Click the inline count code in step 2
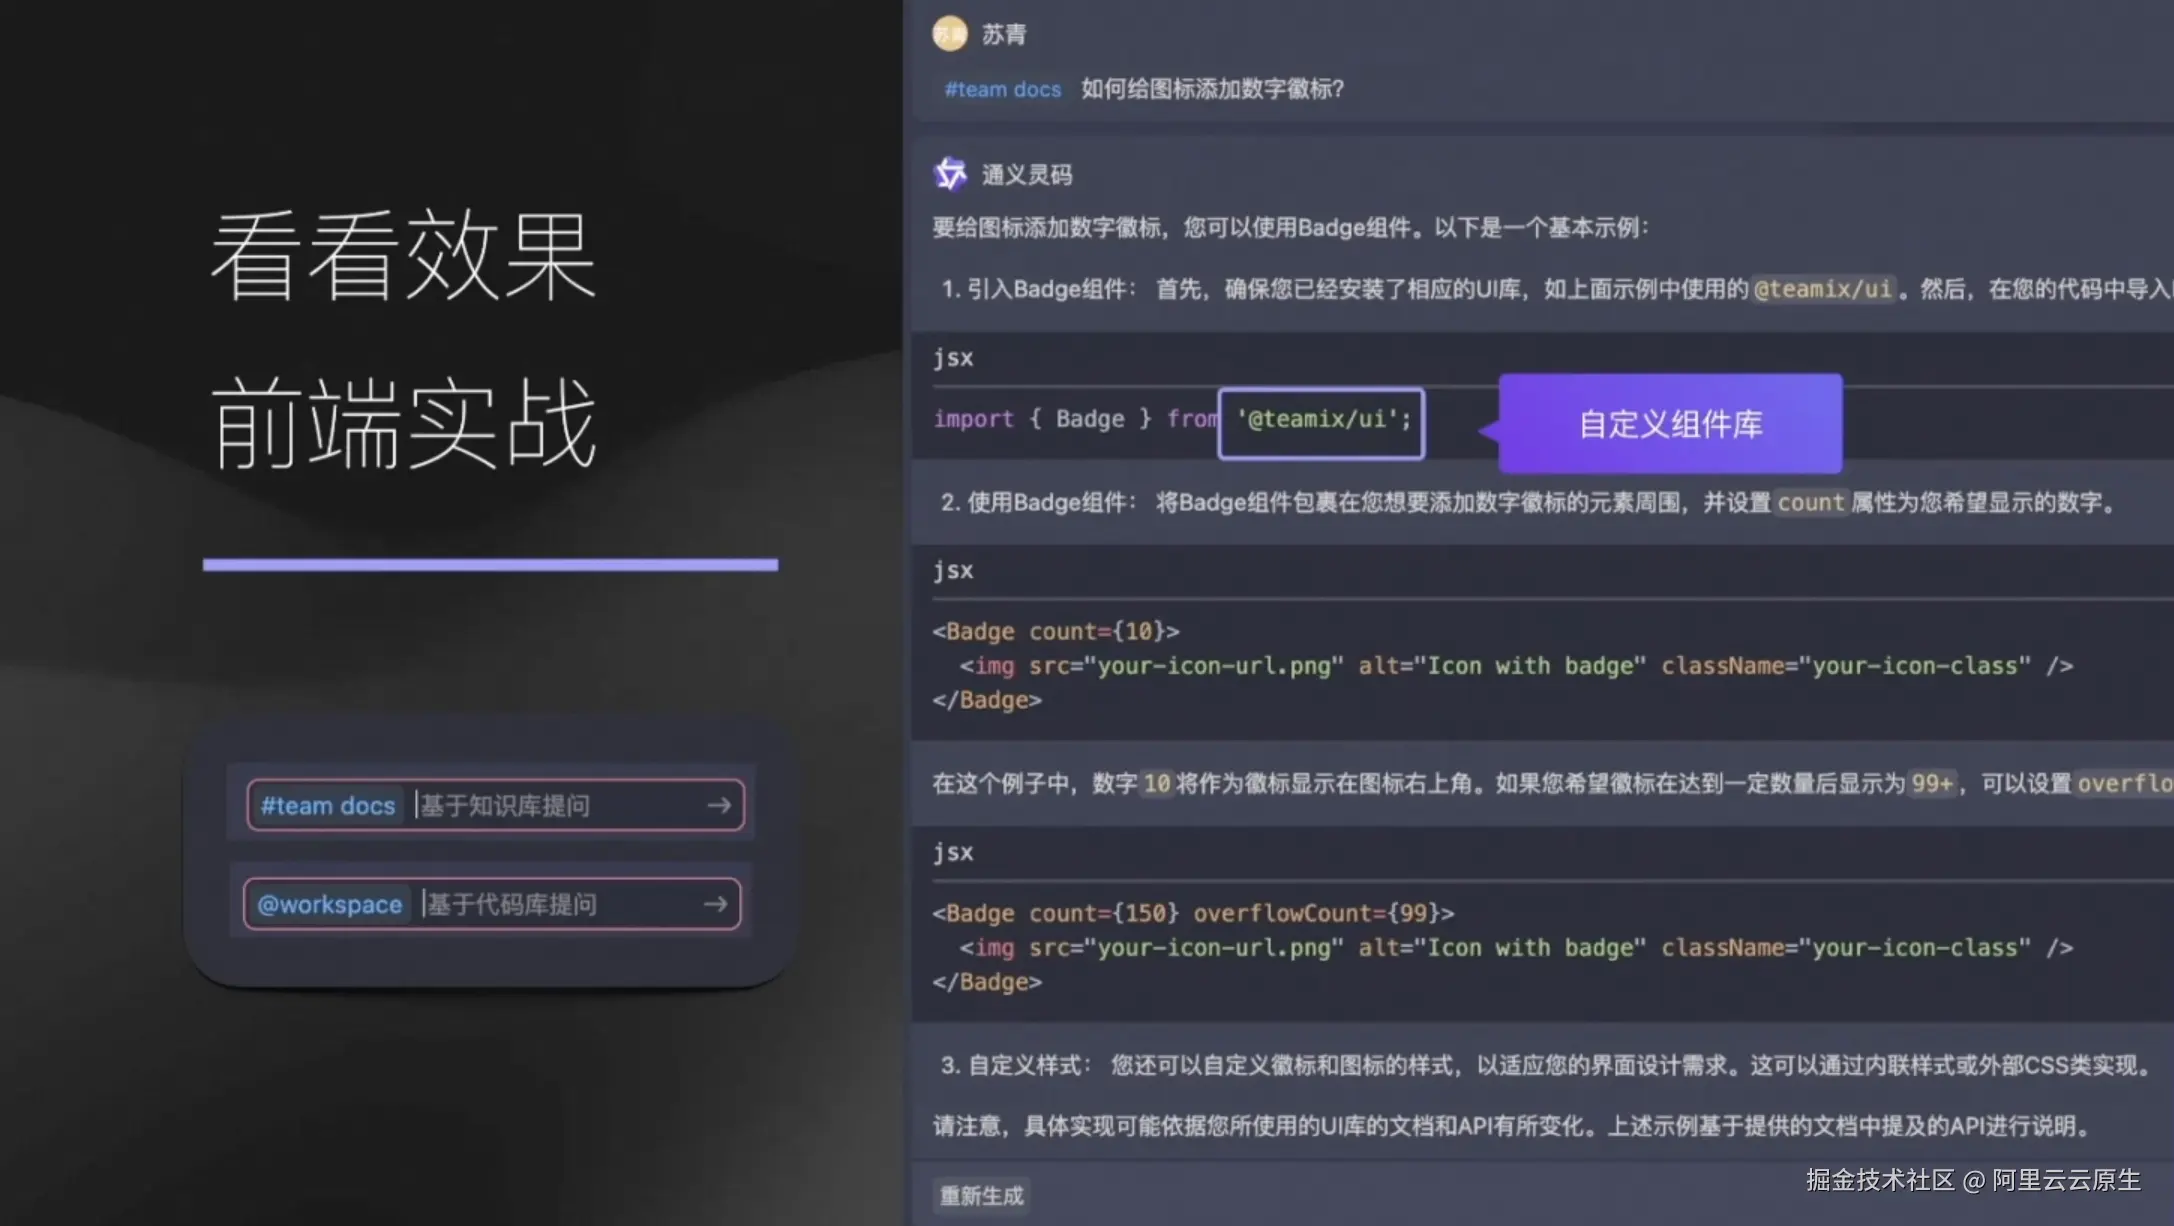The height and width of the screenshot is (1226, 2174). [x=1810, y=502]
